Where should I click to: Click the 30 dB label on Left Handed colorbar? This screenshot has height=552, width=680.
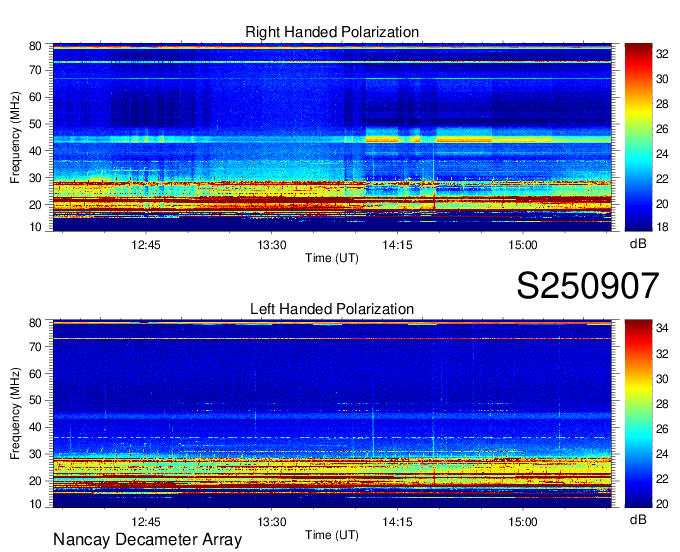pos(662,379)
